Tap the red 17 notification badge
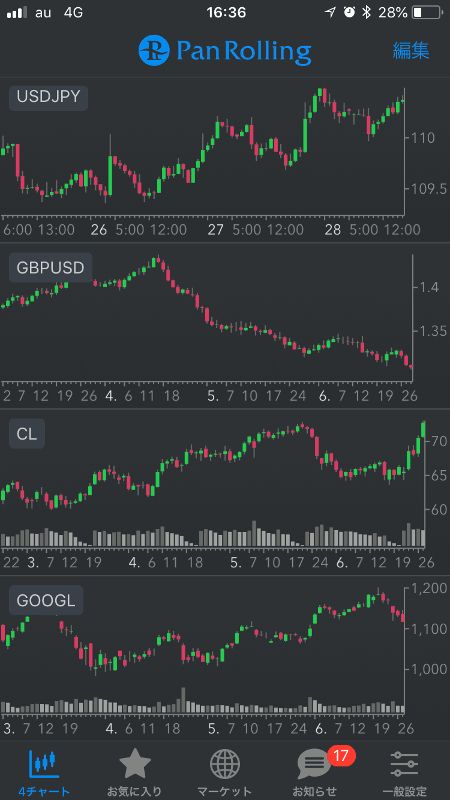Viewport: 450px width, 800px height. pos(341,756)
